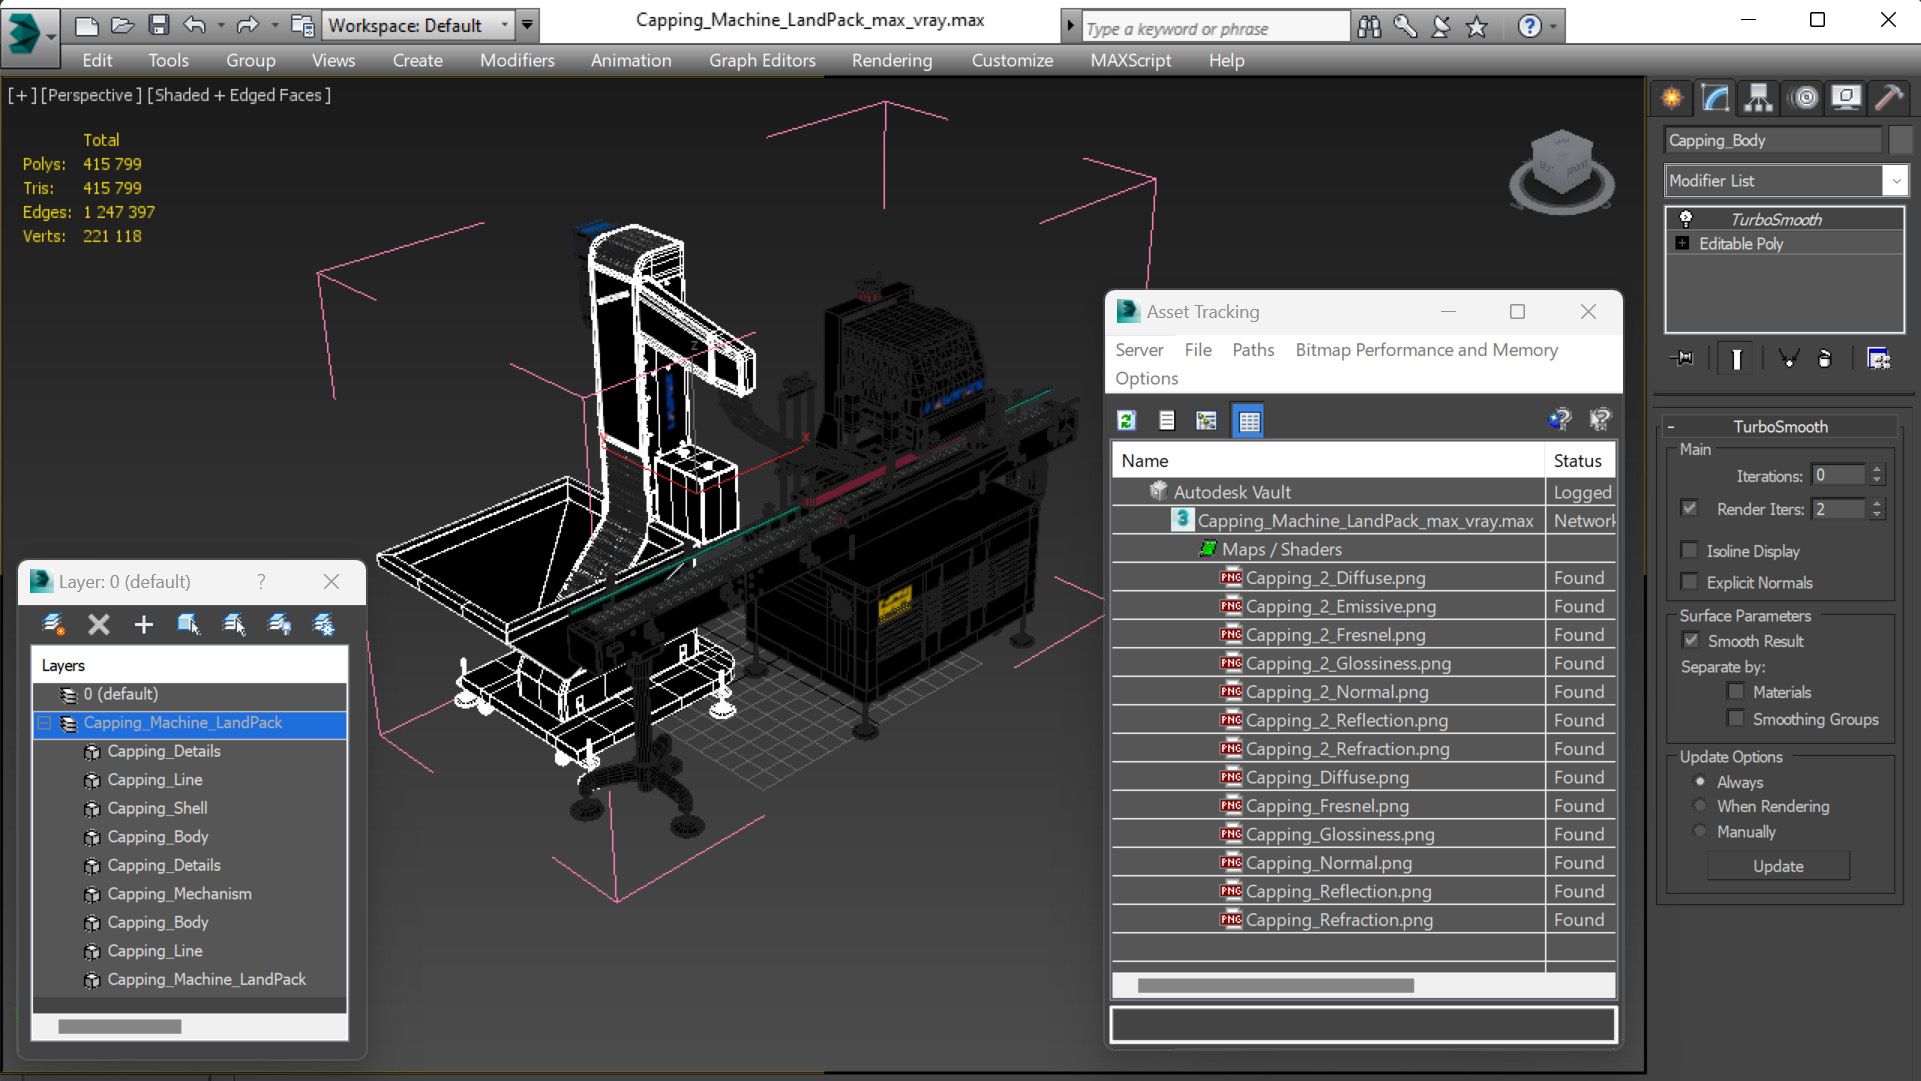Switch to the Motion panel tab
This screenshot has height=1081, width=1921.
pos(1805,98)
